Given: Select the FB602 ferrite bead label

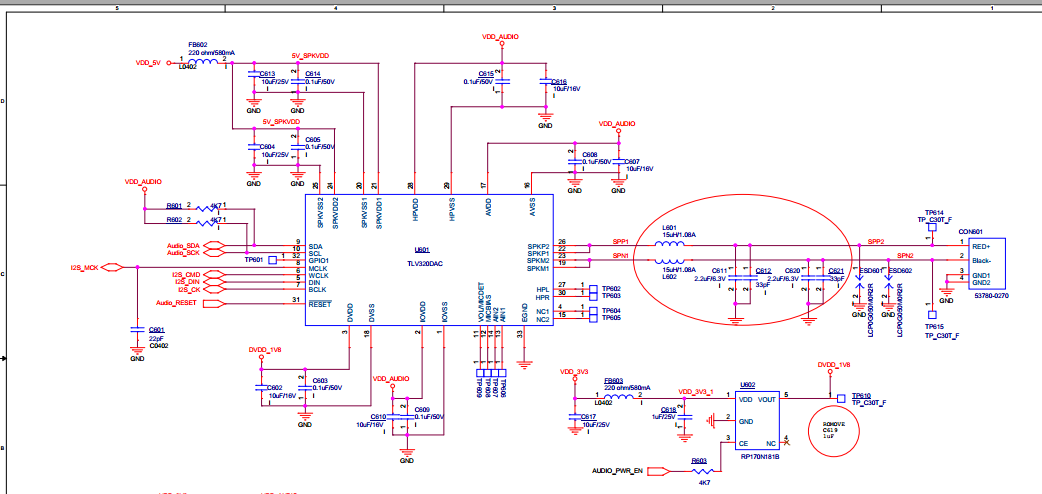Looking at the screenshot, I should coord(199,45).
